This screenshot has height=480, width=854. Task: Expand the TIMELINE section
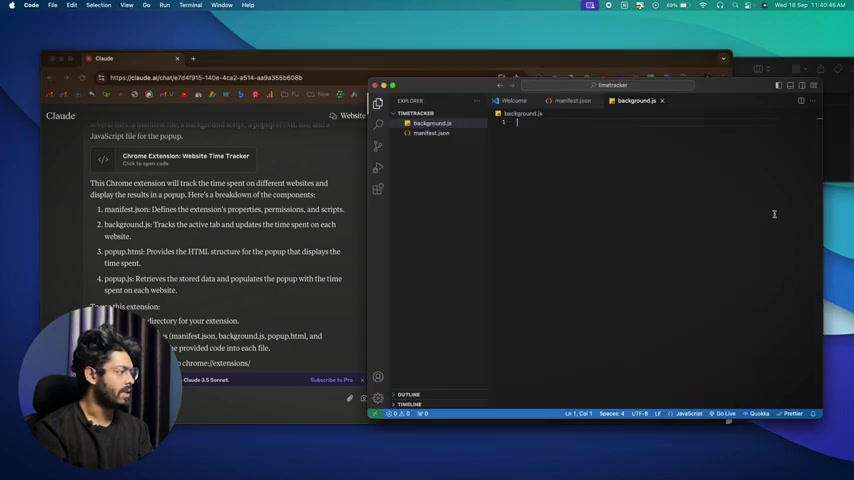(410, 404)
